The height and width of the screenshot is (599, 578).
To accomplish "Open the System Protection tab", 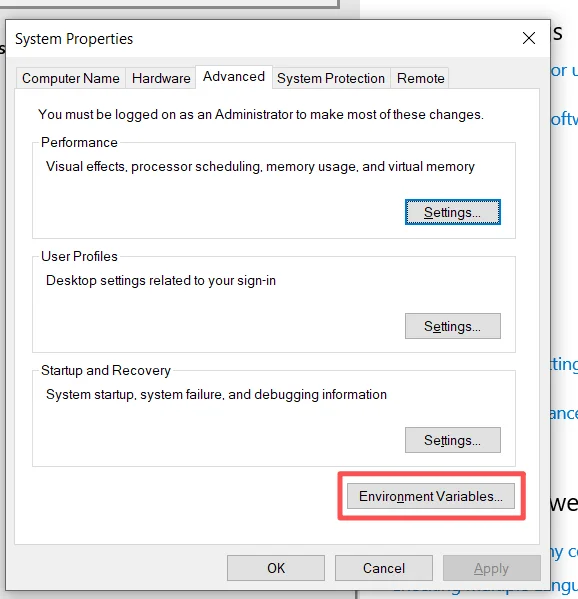I will [331, 78].
